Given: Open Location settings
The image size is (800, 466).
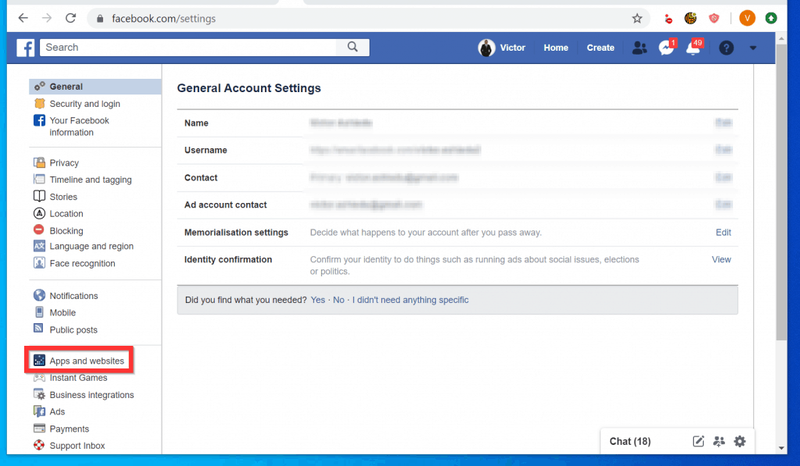Looking at the screenshot, I should point(66,213).
